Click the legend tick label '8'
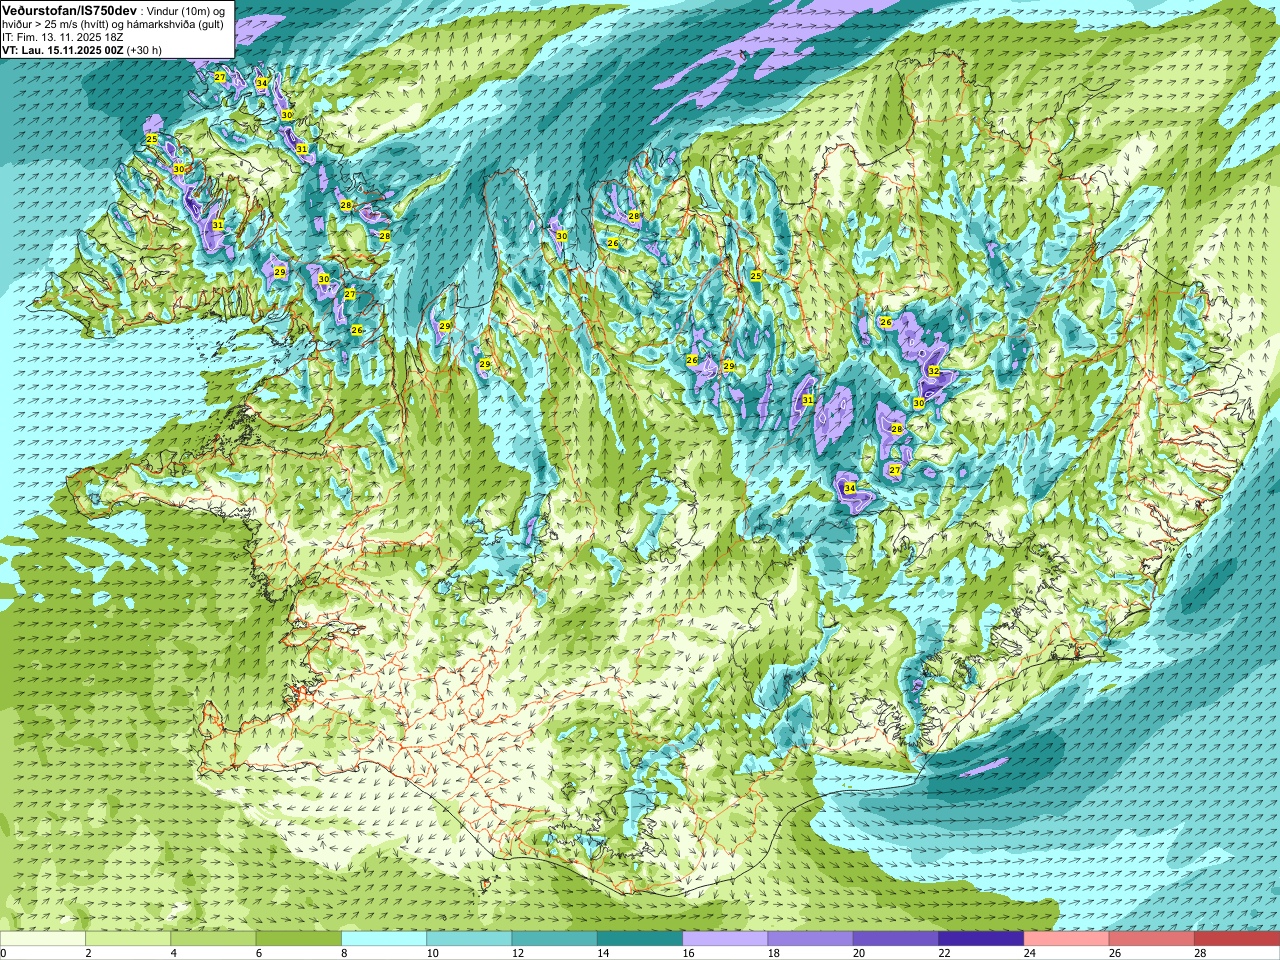Screen dimensions: 1280x960 (x=345, y=953)
